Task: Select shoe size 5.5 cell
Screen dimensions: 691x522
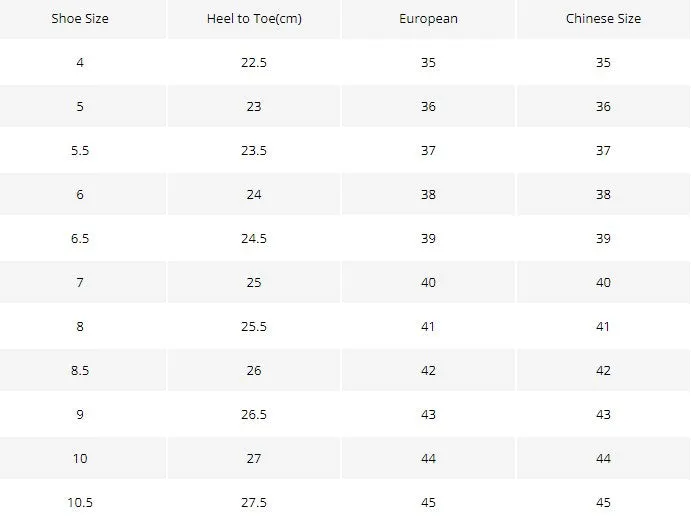Action: 80,150
